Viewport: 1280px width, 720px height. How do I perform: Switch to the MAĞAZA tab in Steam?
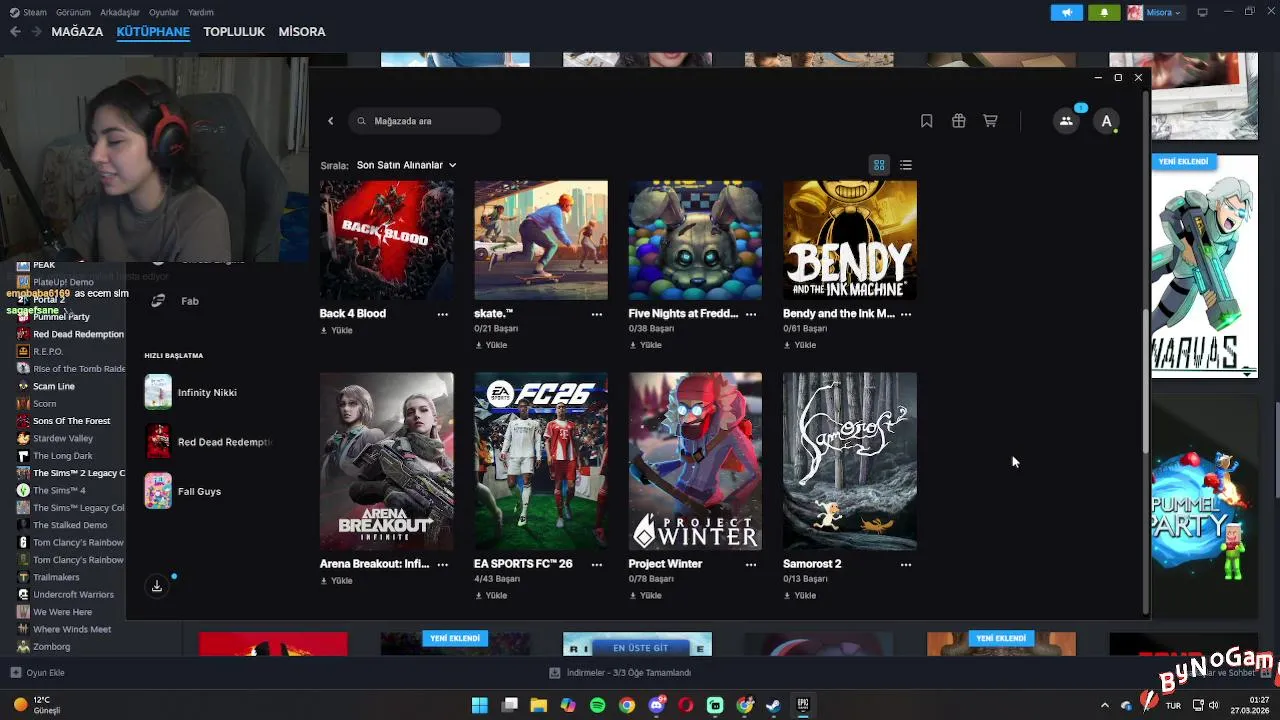click(x=77, y=32)
